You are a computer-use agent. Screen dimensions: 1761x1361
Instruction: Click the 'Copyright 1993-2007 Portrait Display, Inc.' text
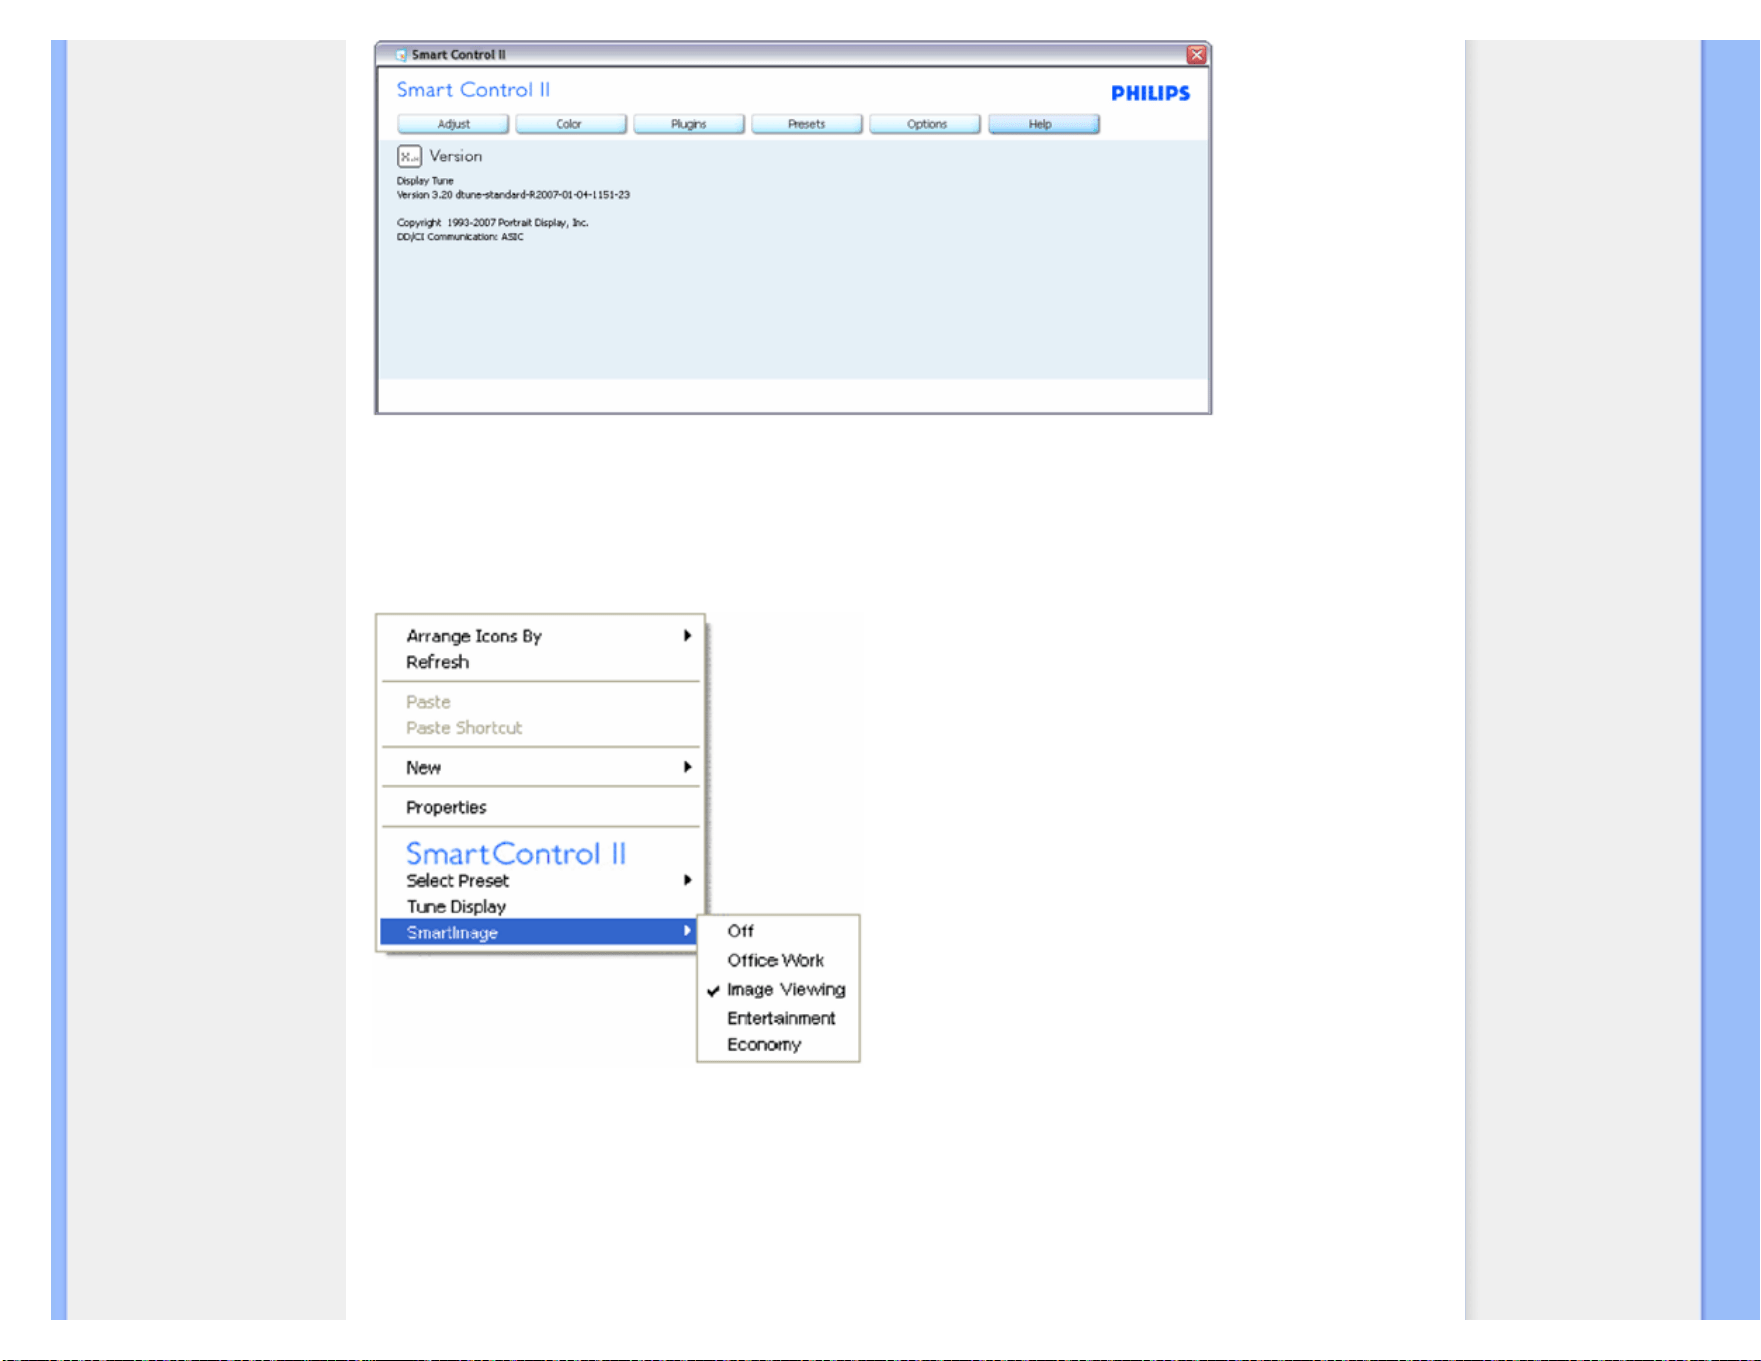click(493, 223)
